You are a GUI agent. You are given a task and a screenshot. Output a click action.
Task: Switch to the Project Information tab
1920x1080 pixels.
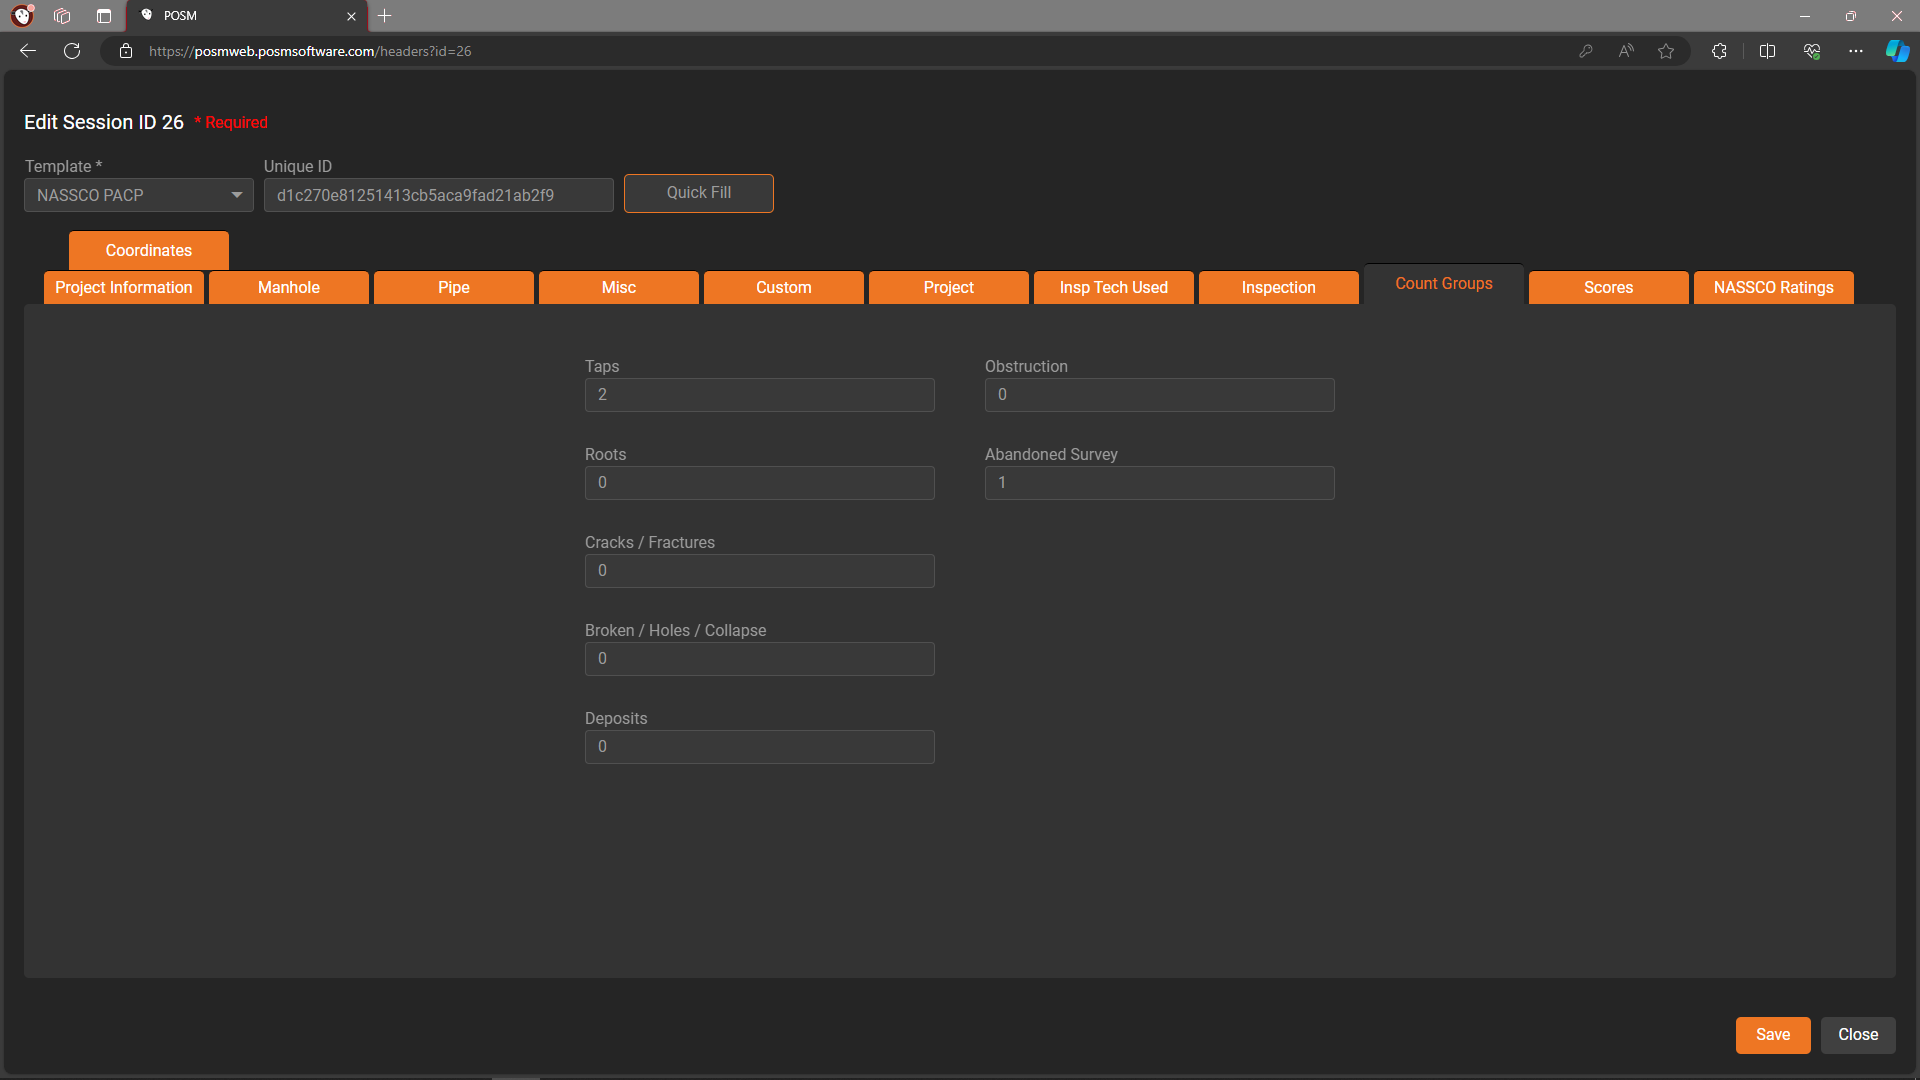point(124,288)
